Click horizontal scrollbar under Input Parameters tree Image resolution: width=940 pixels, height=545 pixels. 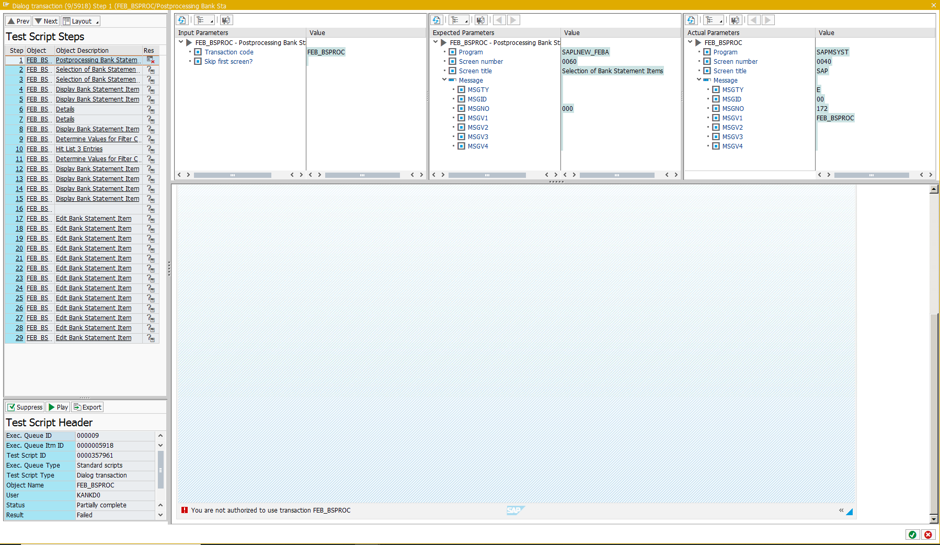click(x=233, y=175)
